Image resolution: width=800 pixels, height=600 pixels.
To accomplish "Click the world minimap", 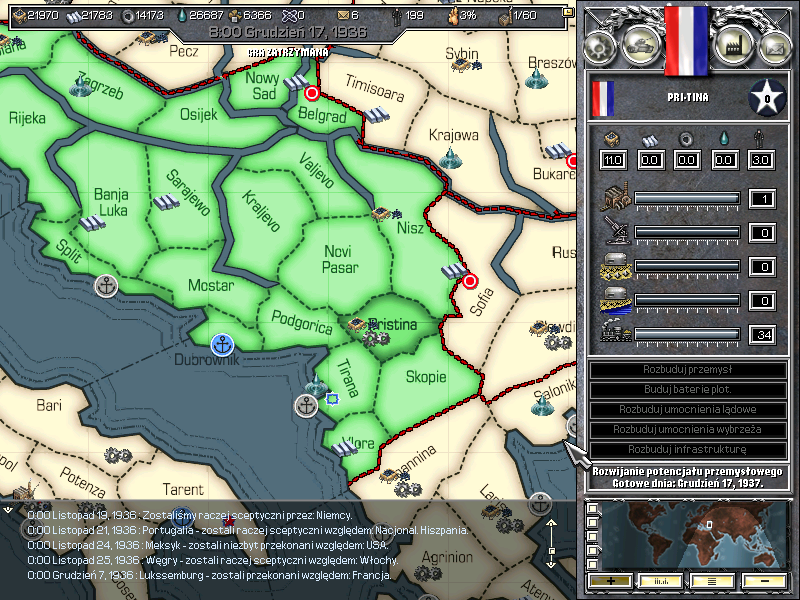I will (x=695, y=535).
